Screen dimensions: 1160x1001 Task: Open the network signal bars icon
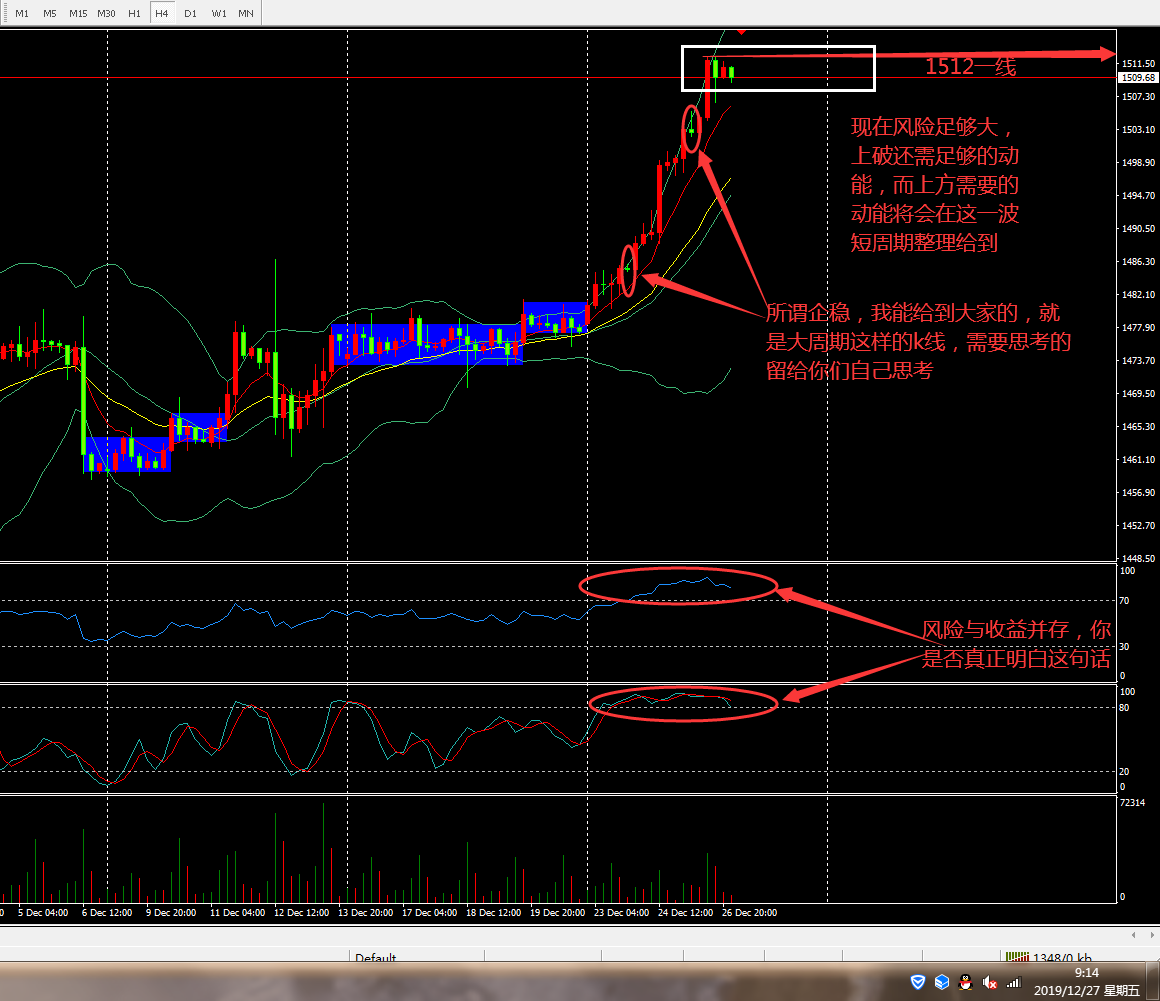point(1013,983)
